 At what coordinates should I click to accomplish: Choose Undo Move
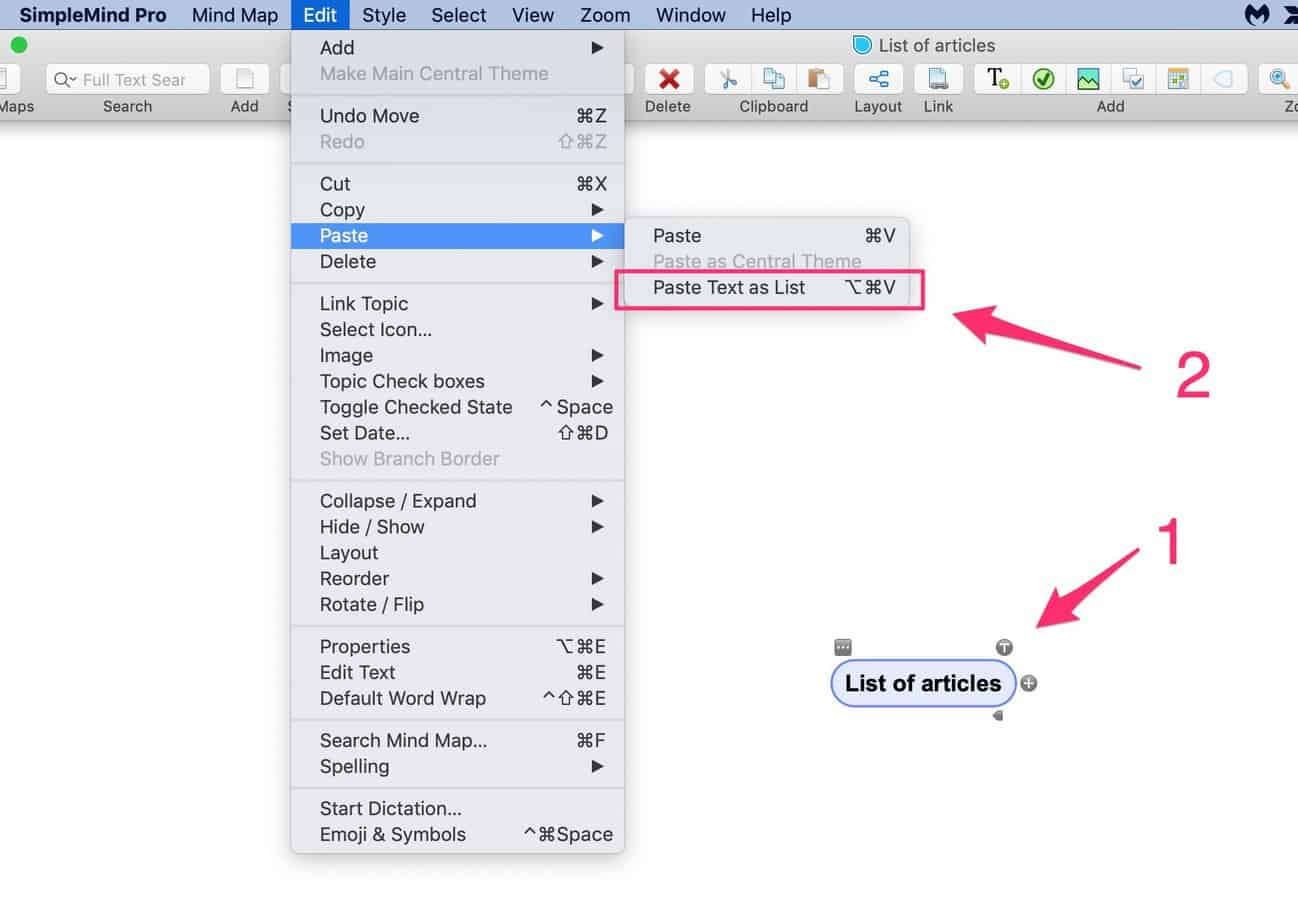457,116
